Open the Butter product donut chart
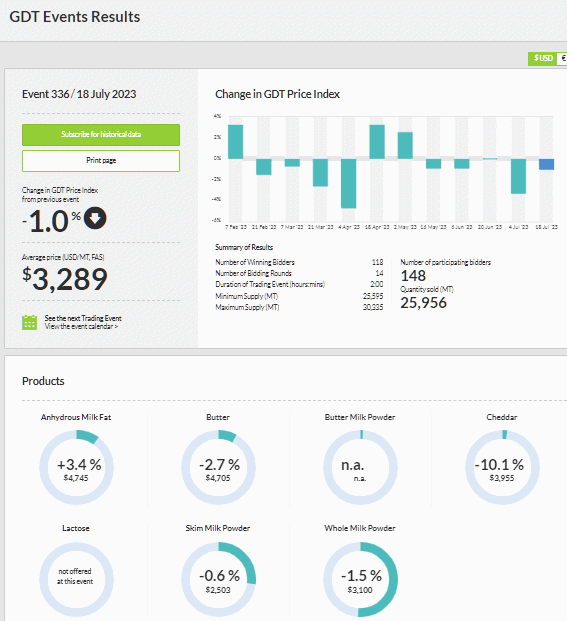Image resolution: width=567 pixels, height=621 pixels. tap(218, 467)
